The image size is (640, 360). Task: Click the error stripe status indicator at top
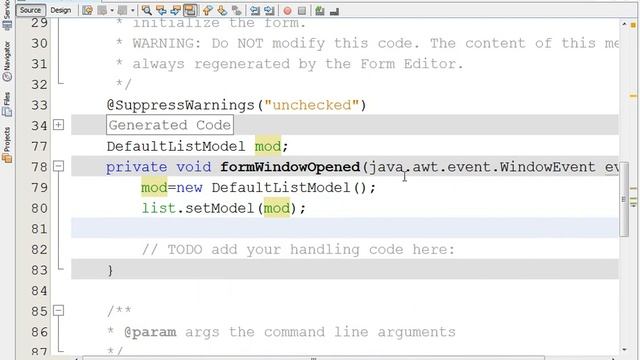coord(633,25)
